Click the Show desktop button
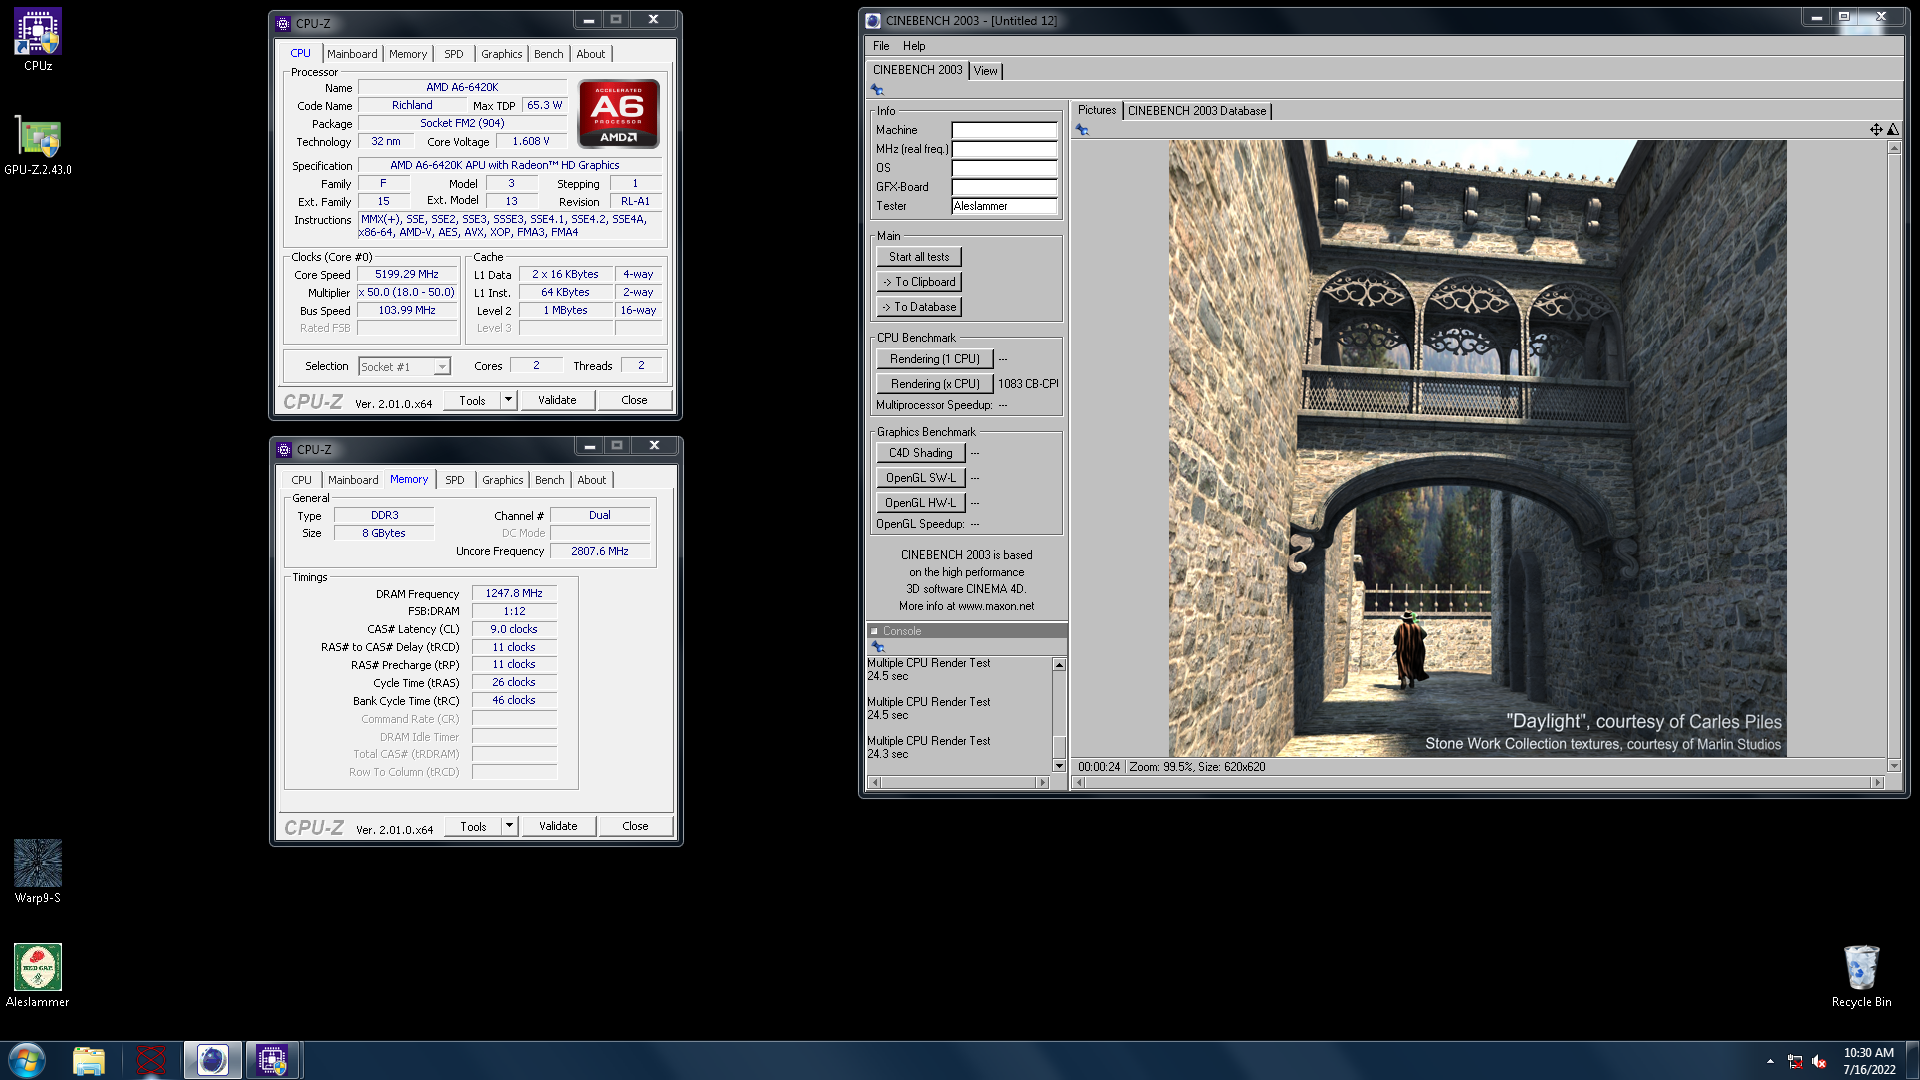This screenshot has height=1080, width=1920. (1913, 1060)
